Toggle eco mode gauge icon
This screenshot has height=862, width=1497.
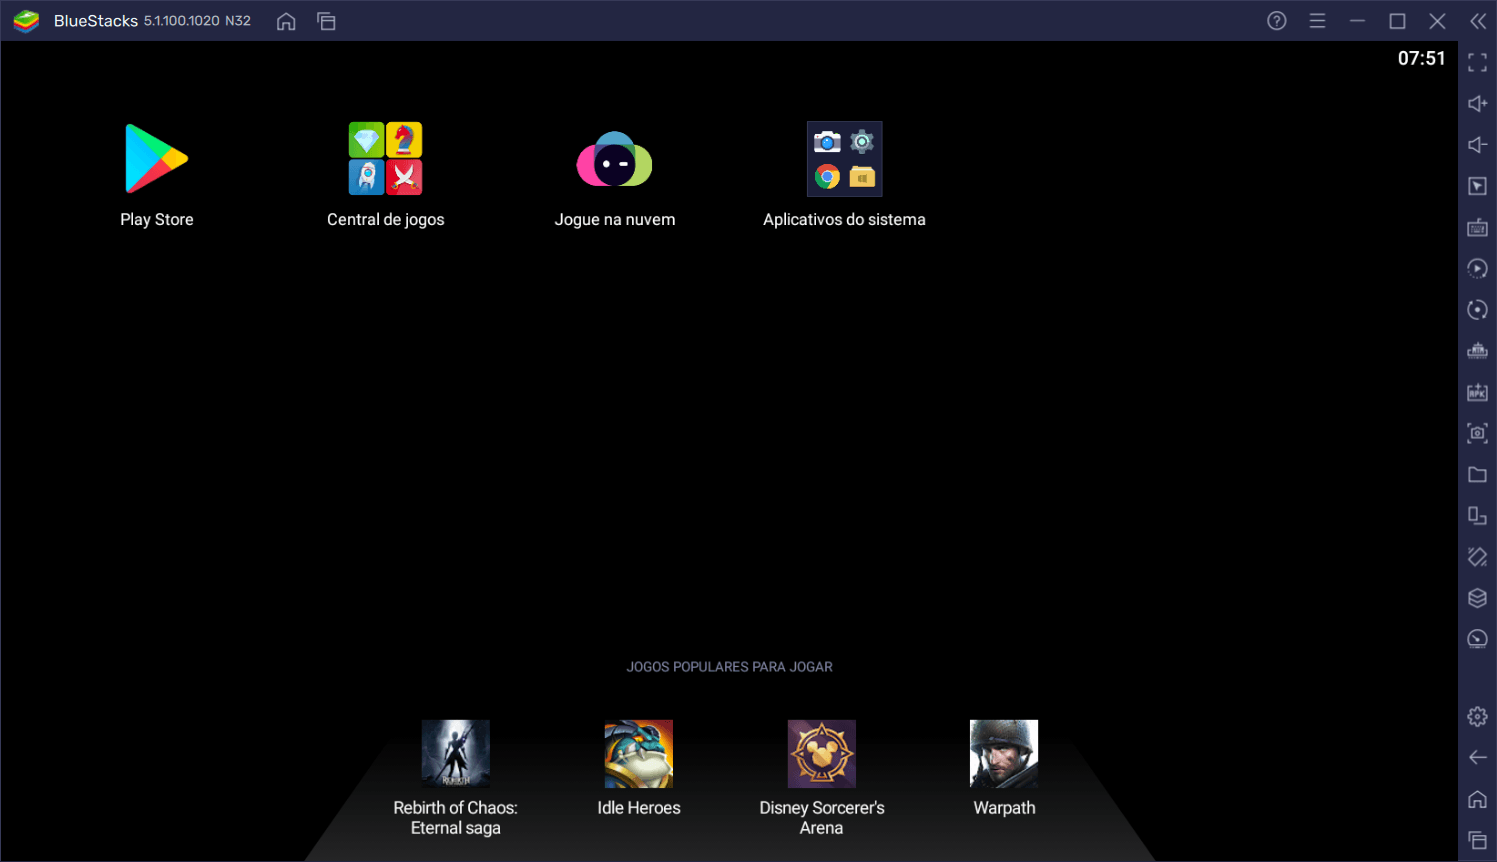tap(1477, 639)
